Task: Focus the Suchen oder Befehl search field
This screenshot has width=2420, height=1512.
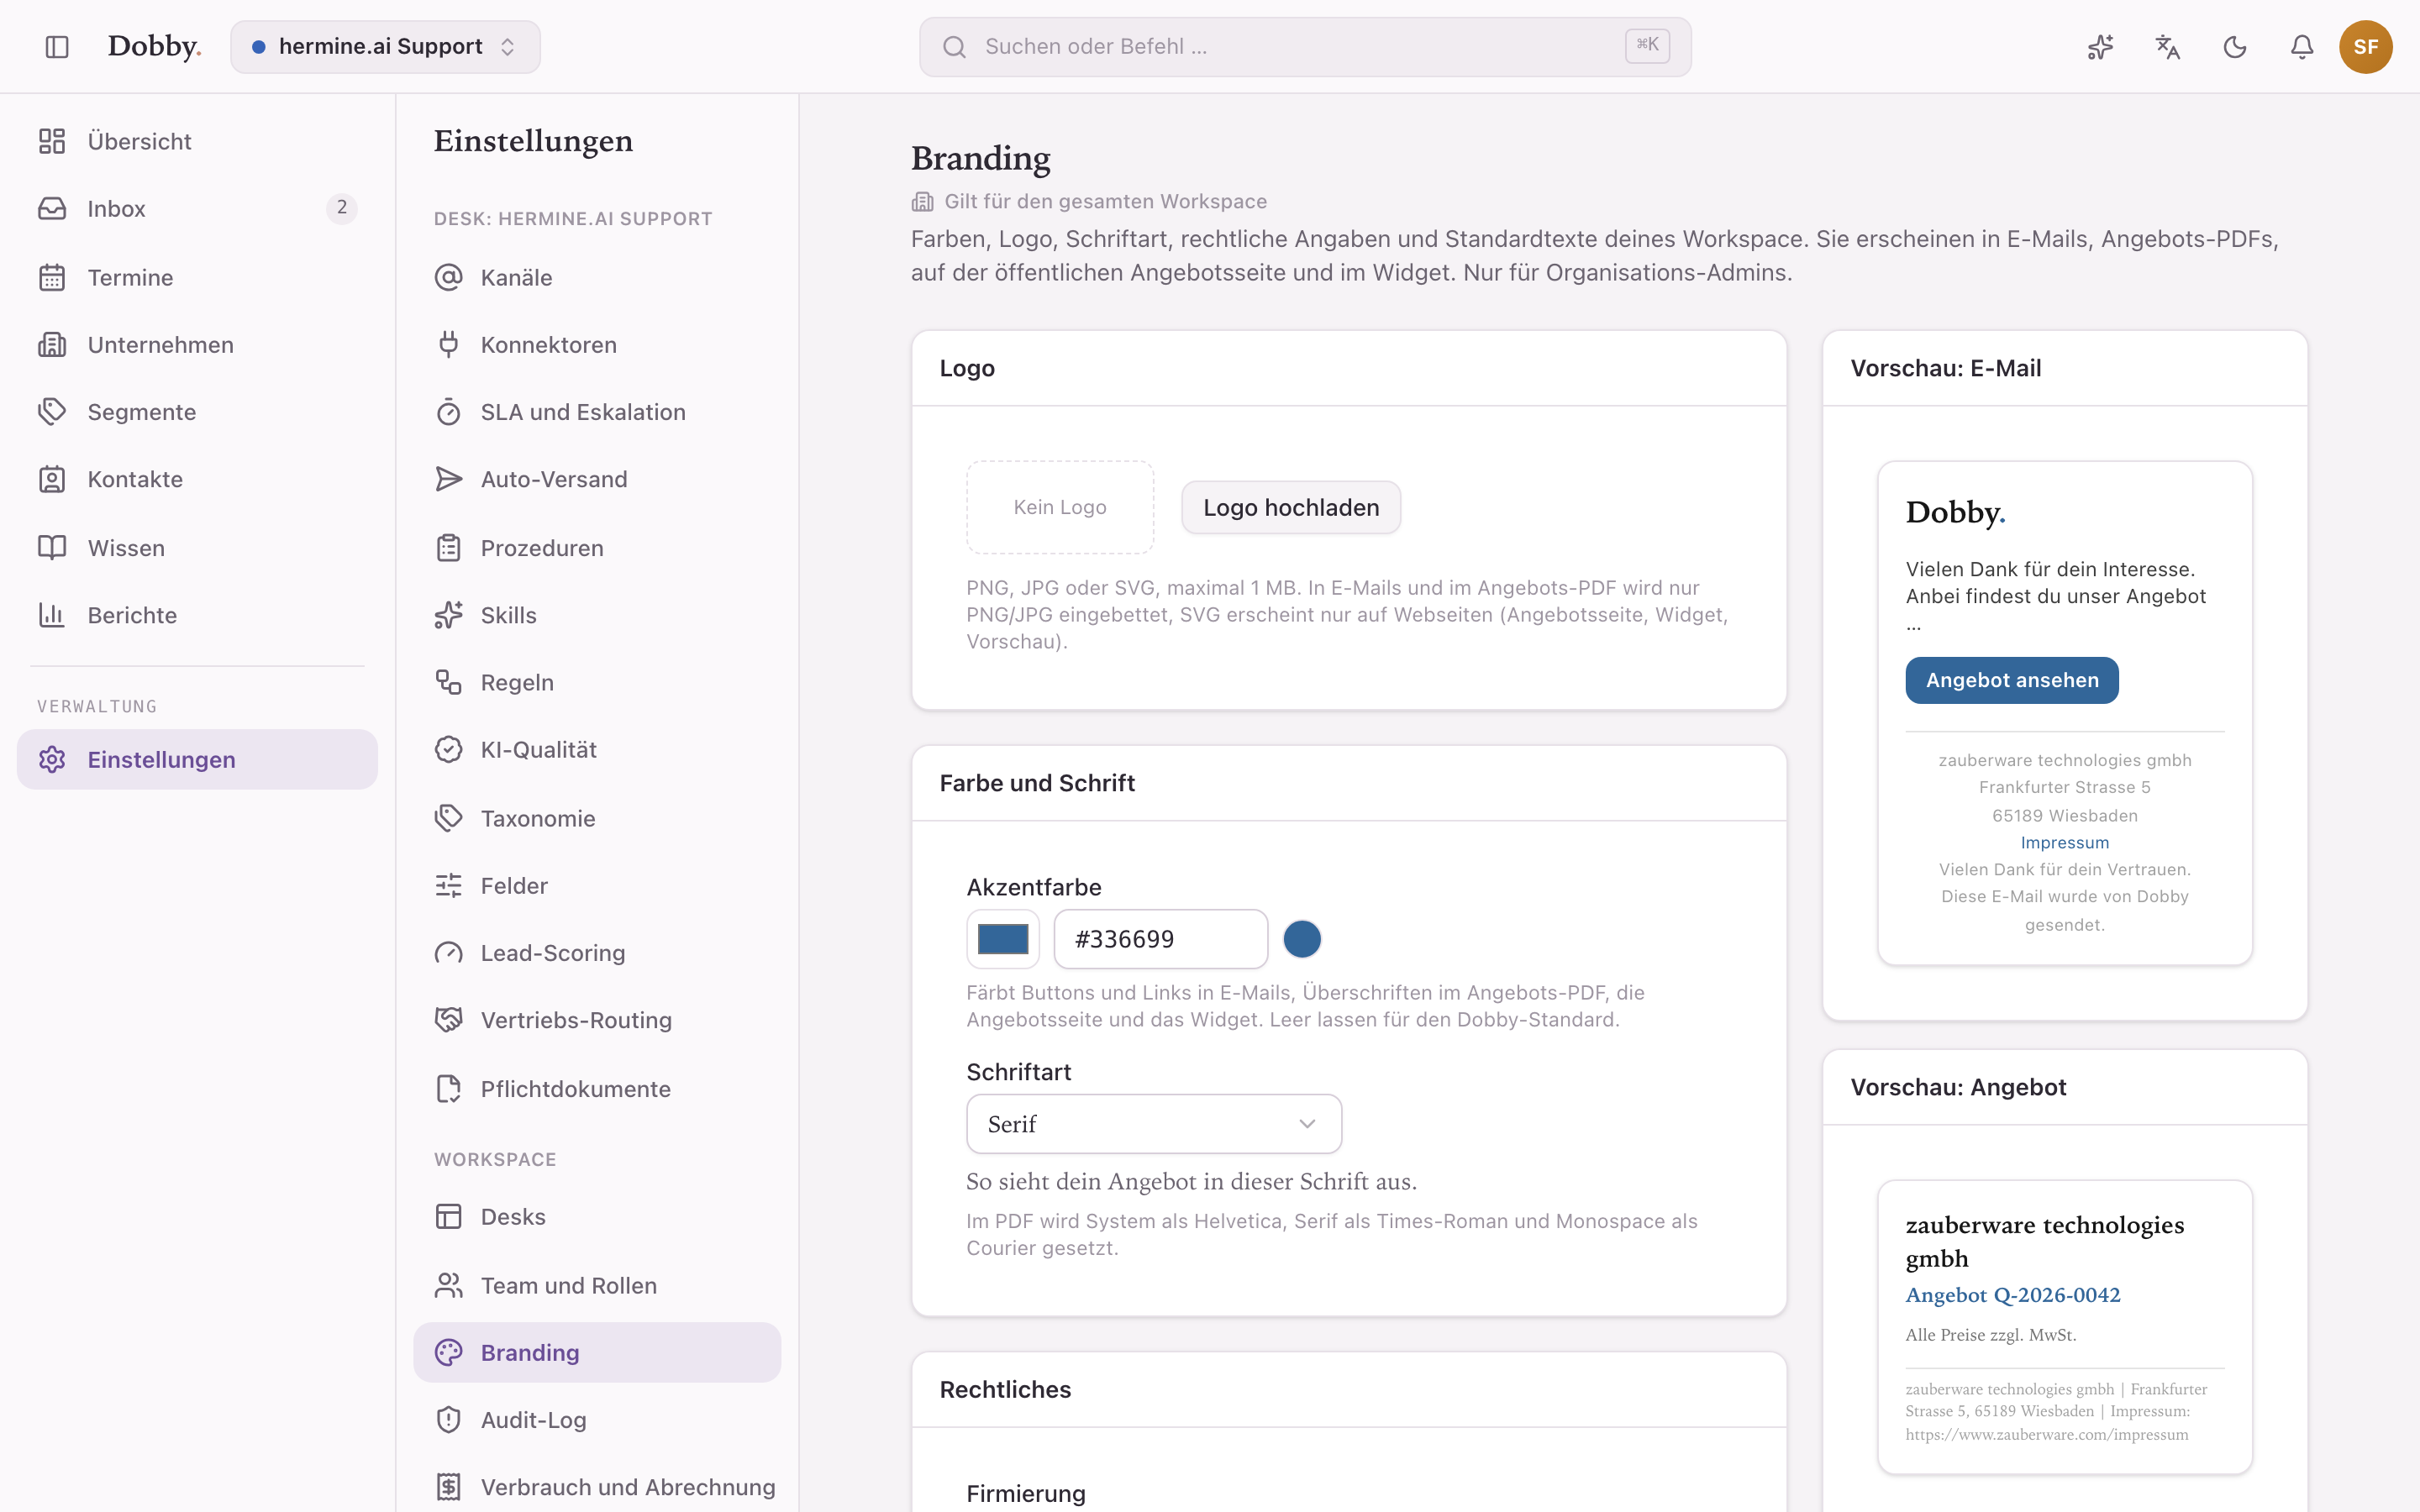Action: point(1305,47)
